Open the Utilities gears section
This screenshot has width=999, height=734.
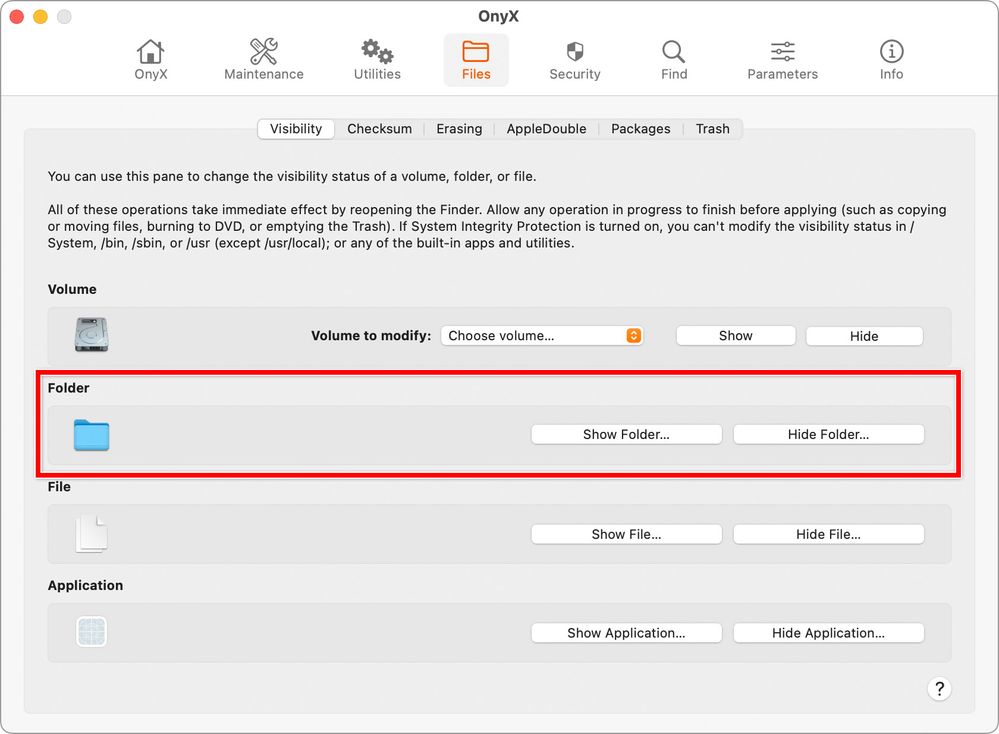(377, 60)
